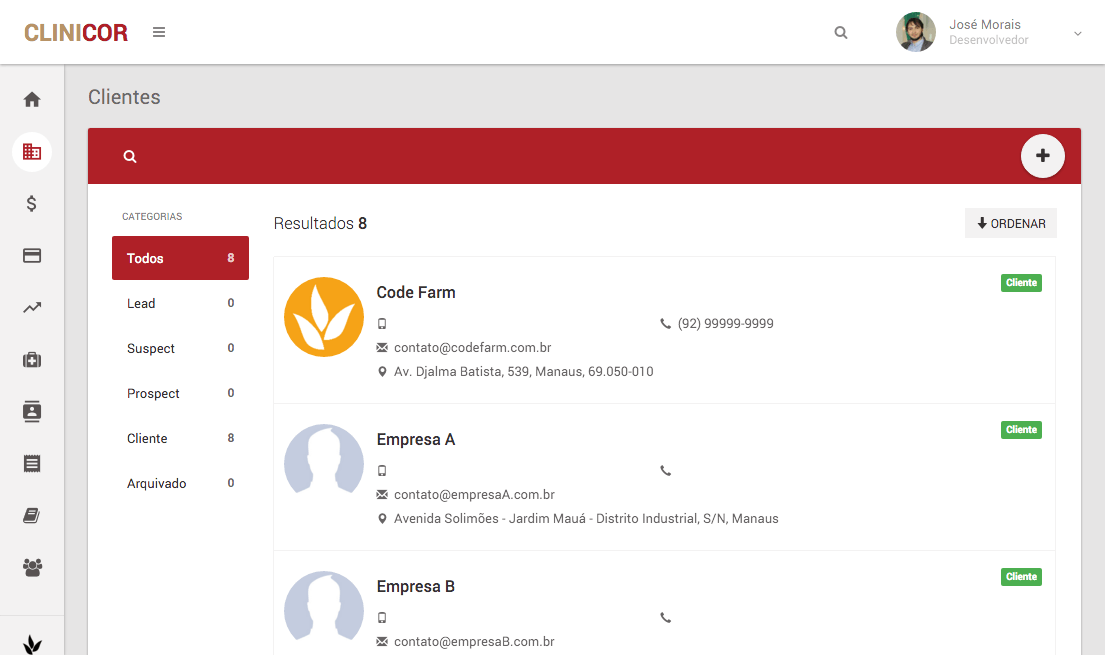
Task: Expand the José Morais user dropdown arrow
Action: coord(1078,33)
